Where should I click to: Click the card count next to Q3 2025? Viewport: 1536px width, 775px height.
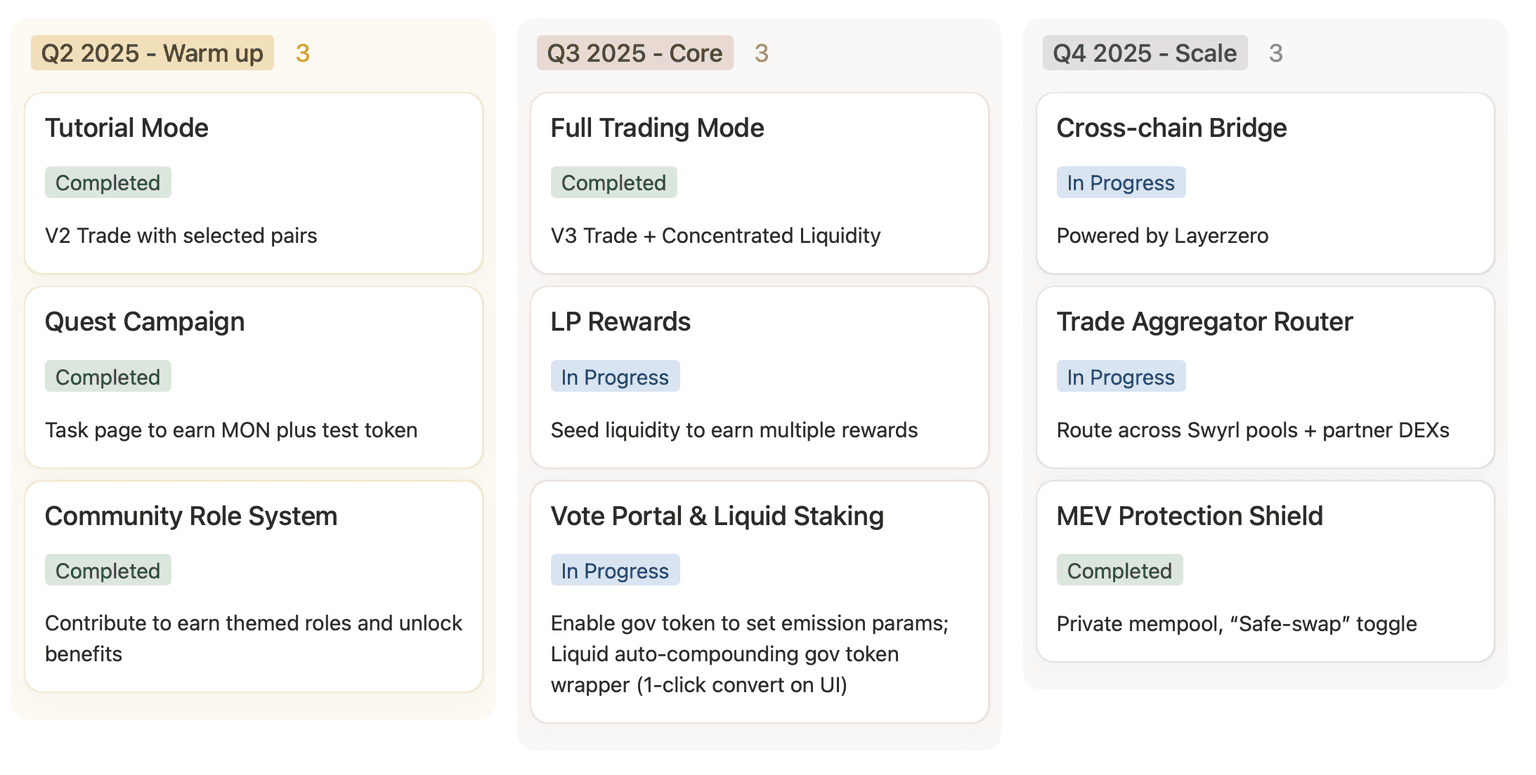click(x=763, y=53)
